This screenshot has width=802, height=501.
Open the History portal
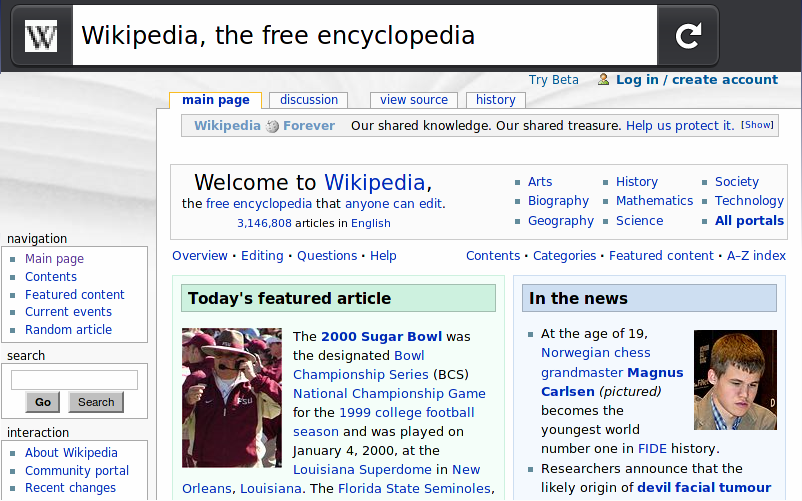click(637, 181)
